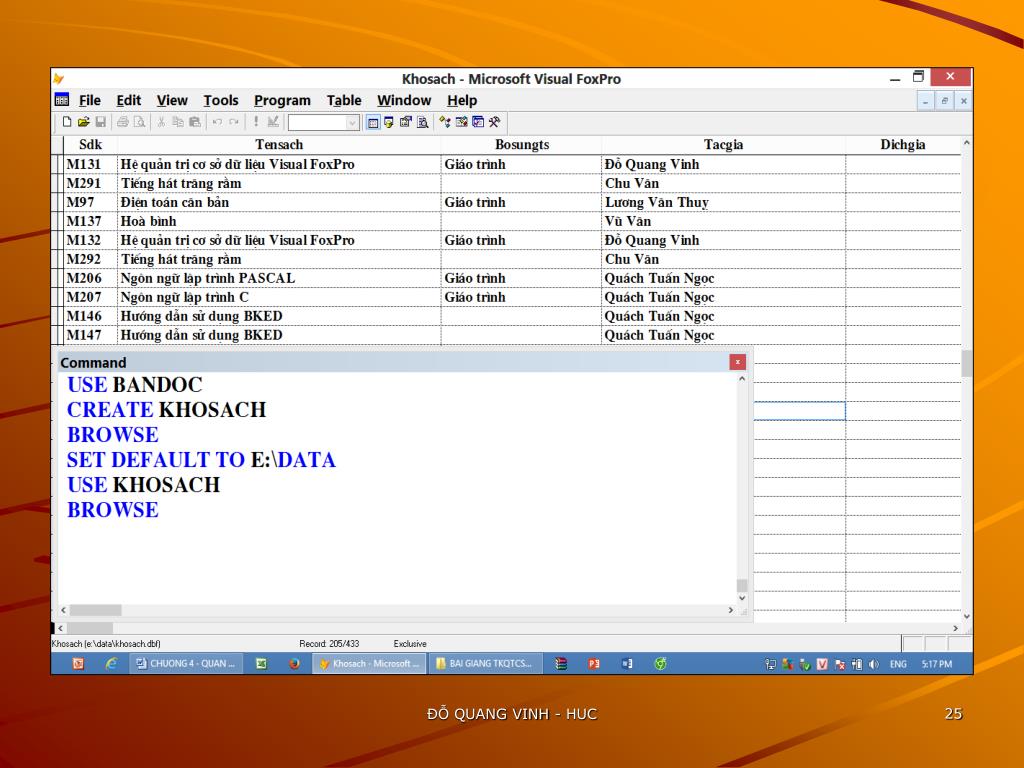Click the 'CREATE KHOSACH' command line
This screenshot has width=1024, height=768.
pyautogui.click(x=167, y=409)
